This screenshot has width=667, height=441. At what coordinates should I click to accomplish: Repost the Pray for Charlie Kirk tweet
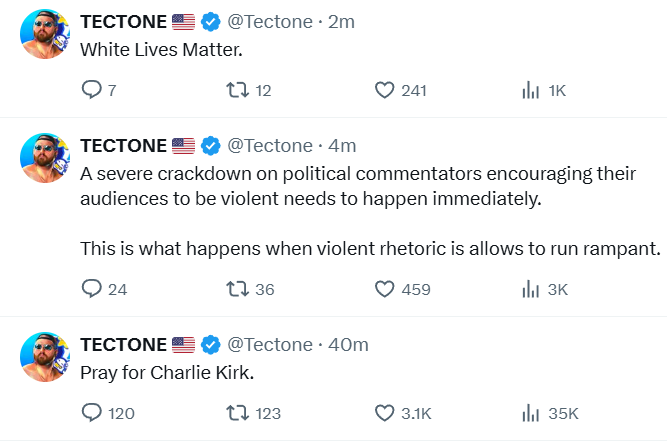[x=237, y=413]
